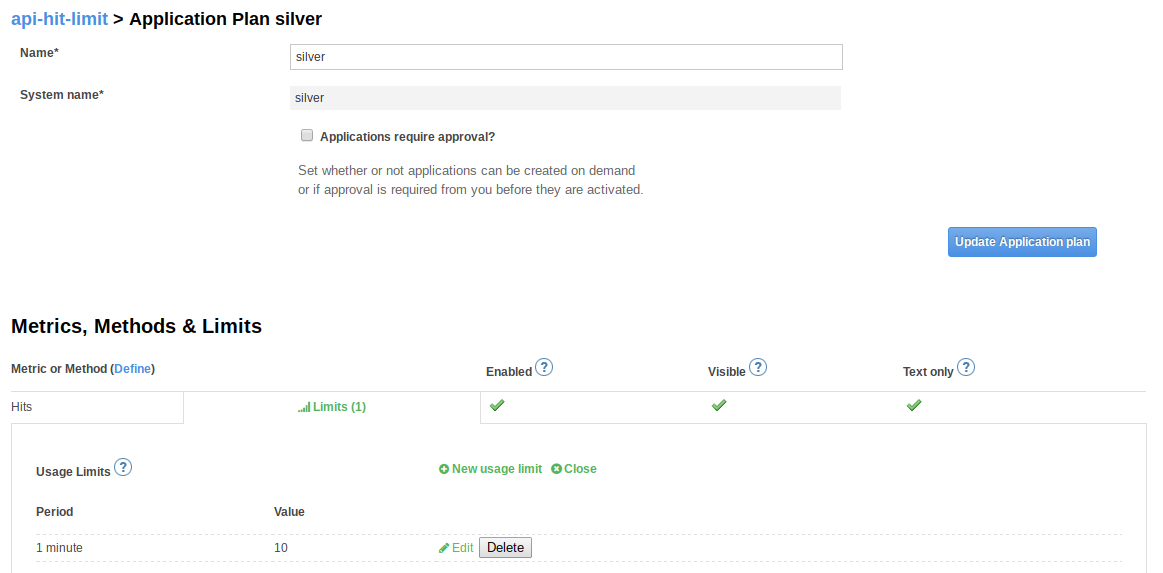Select the Hits metric row label
Image resolution: width=1163 pixels, height=573 pixels.
click(22, 407)
